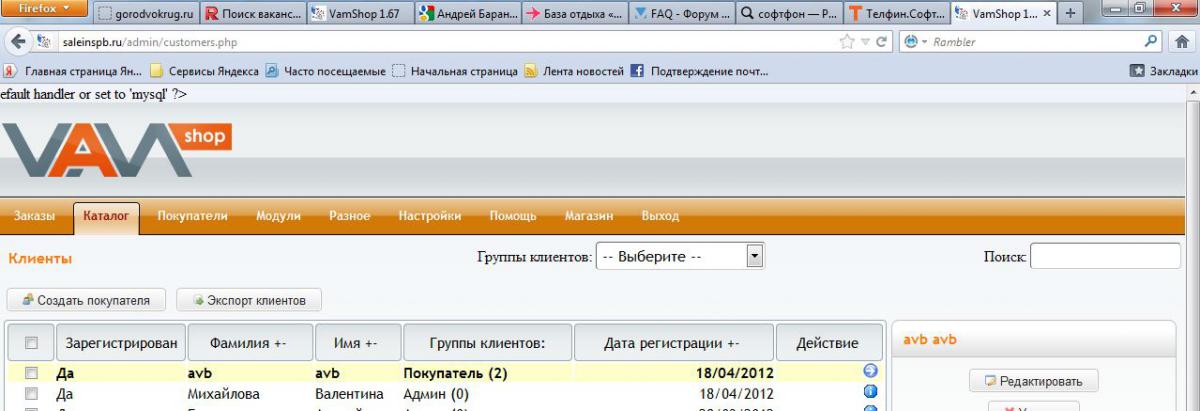Bookmark this page with the star icon

point(847,42)
